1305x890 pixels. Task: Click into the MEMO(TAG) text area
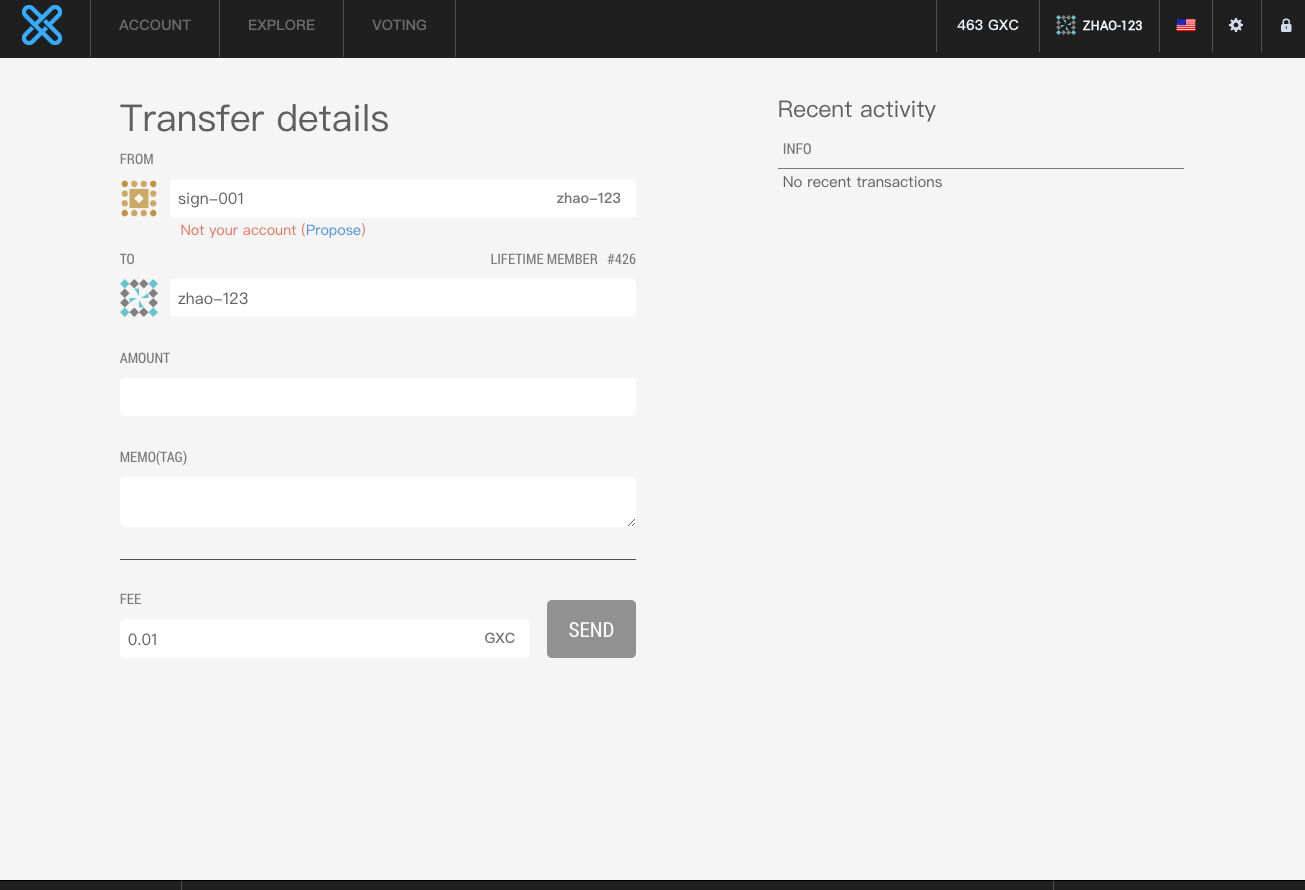tap(377, 501)
